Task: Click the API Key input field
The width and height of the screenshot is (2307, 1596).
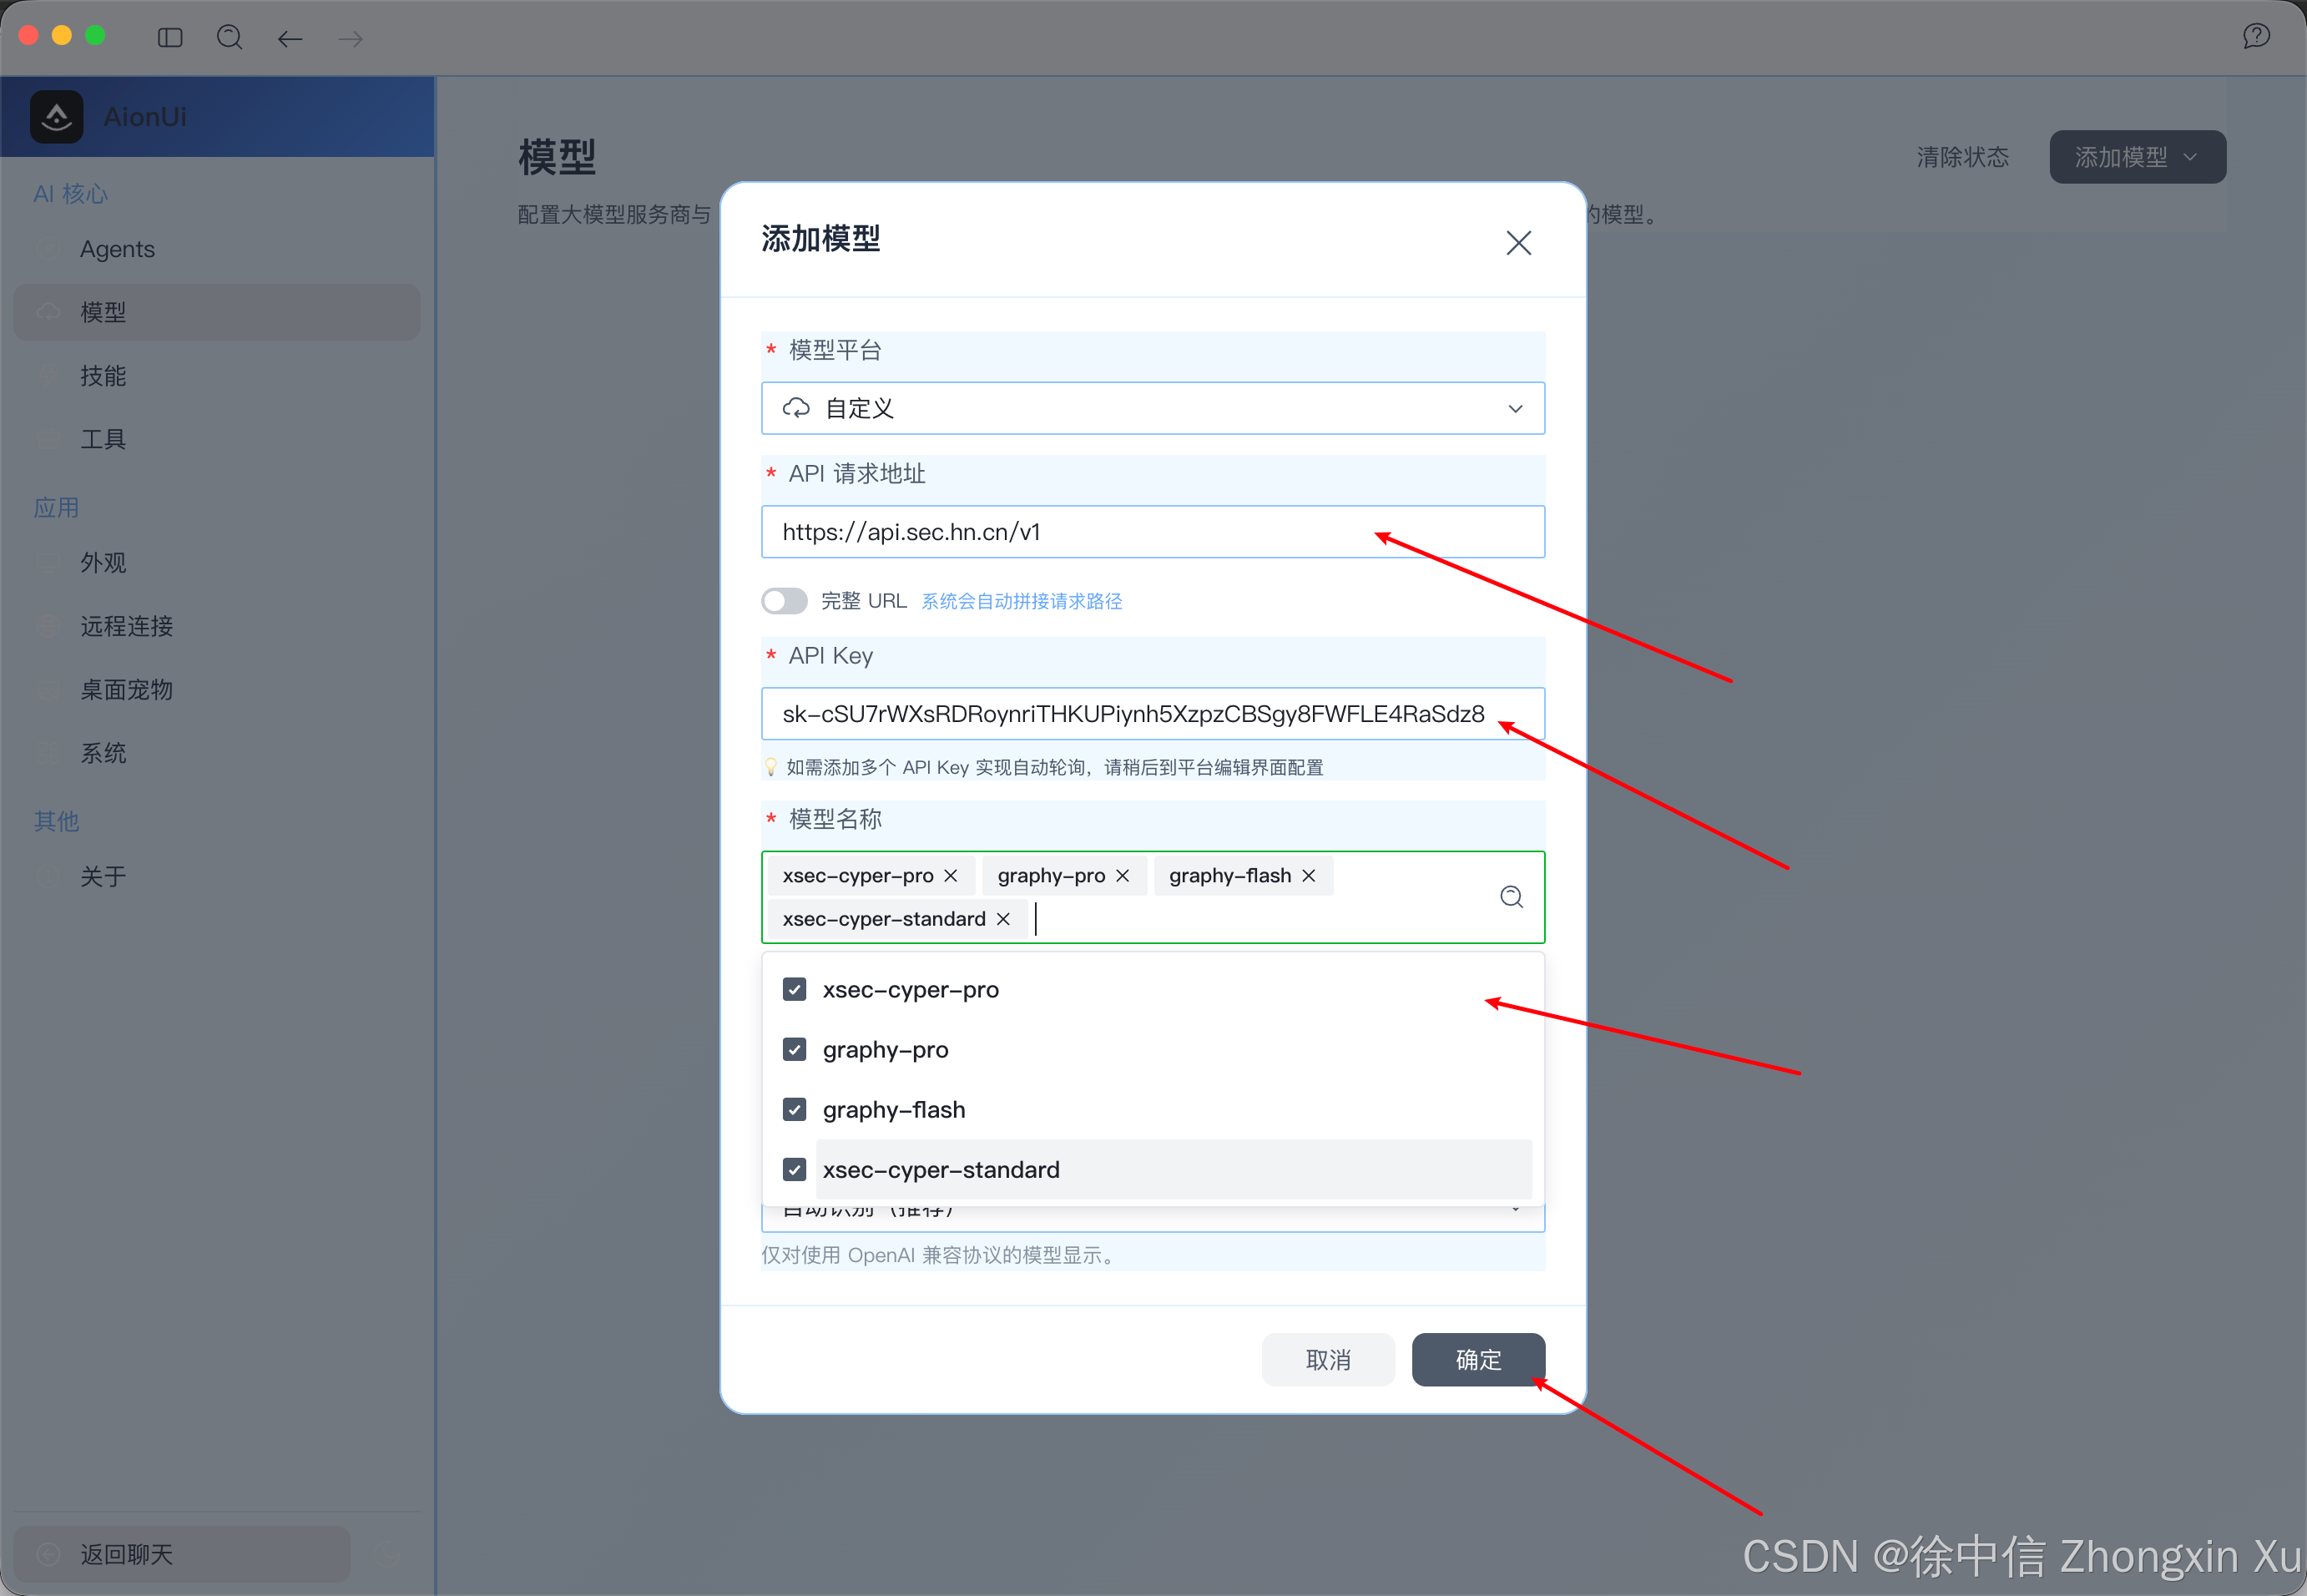Action: click(1153, 714)
